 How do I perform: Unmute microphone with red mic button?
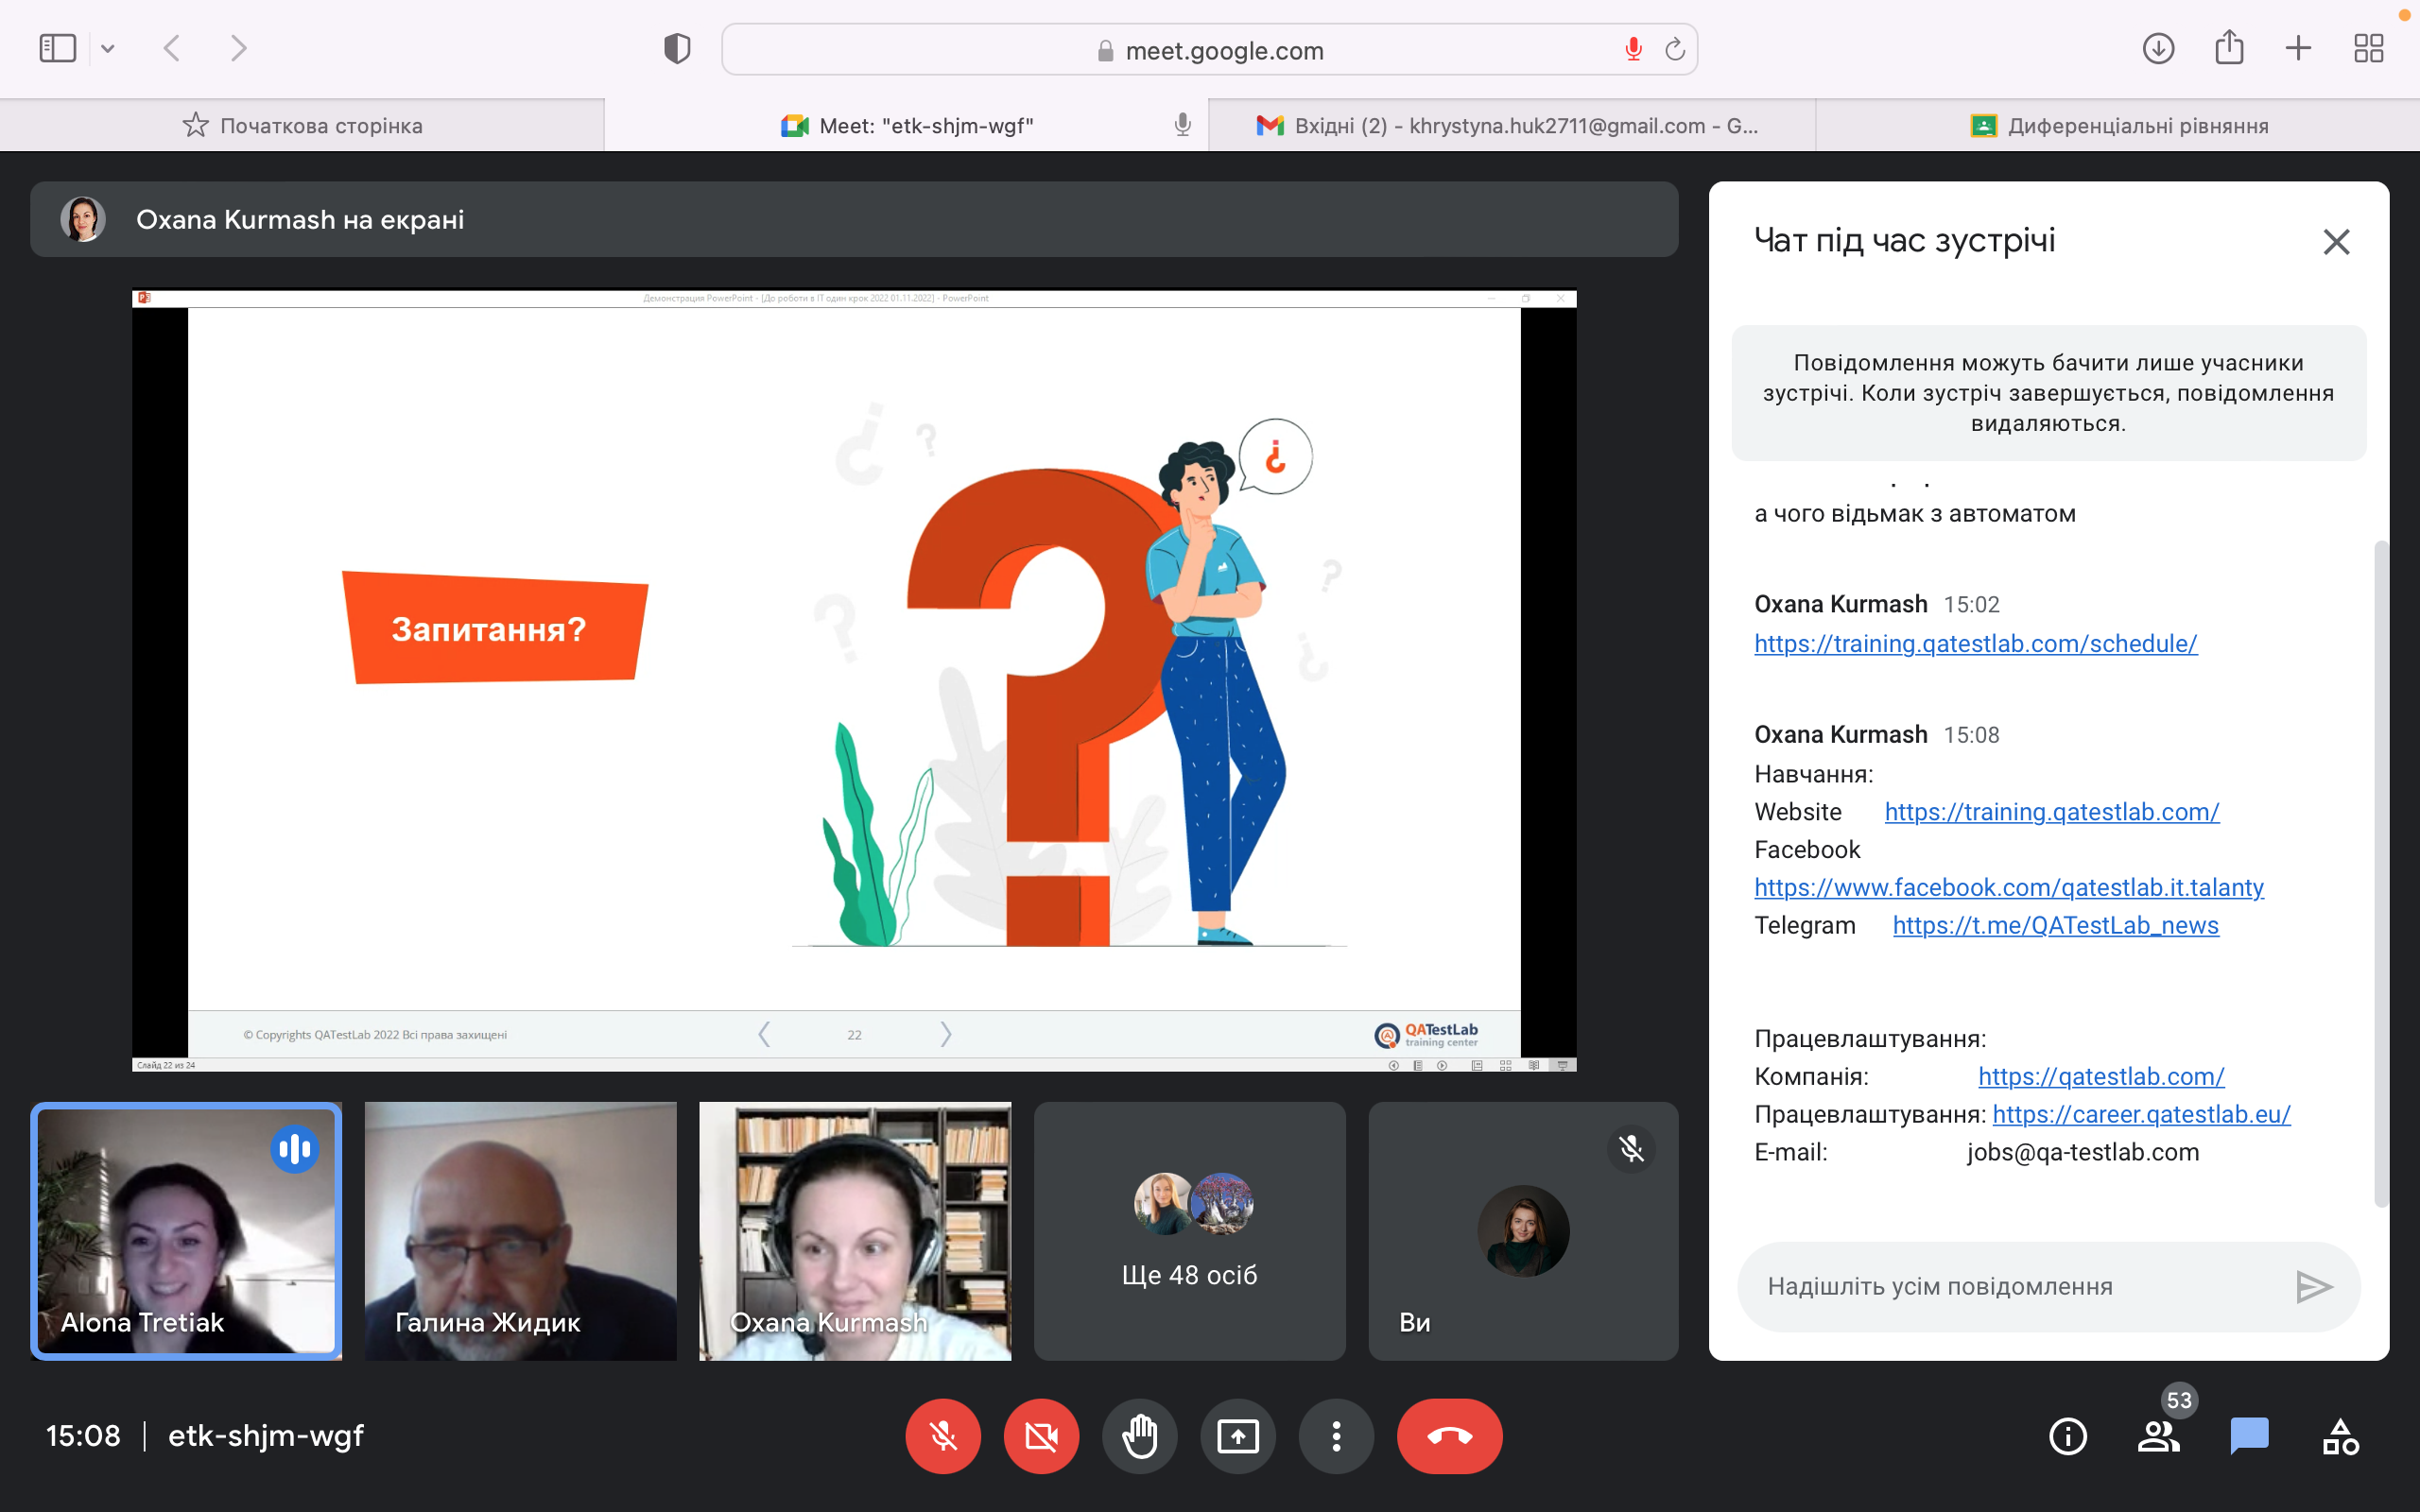[x=942, y=1436]
